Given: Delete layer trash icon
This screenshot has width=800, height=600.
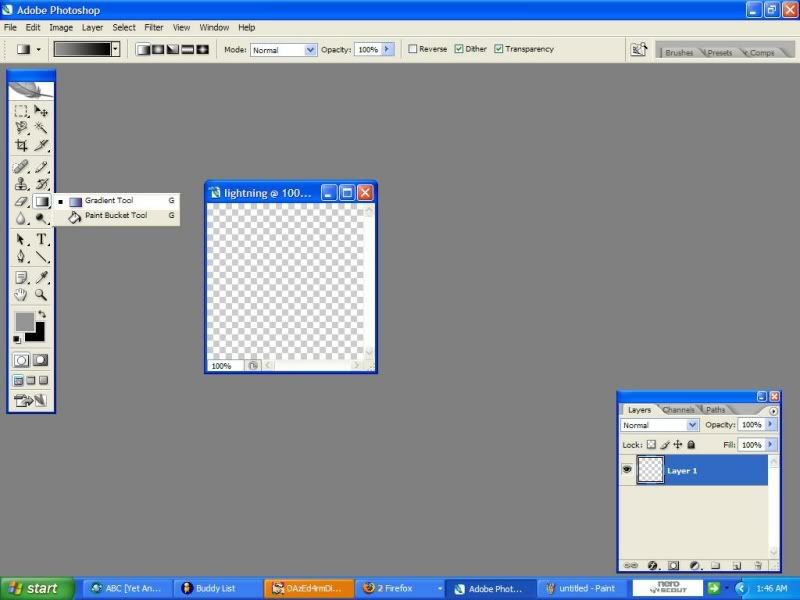Looking at the screenshot, I should (758, 565).
